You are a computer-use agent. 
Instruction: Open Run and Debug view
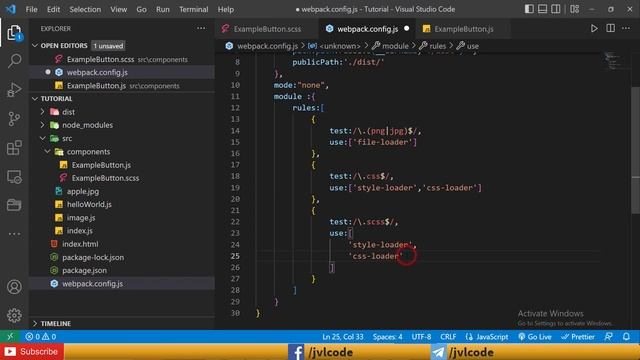14,90
